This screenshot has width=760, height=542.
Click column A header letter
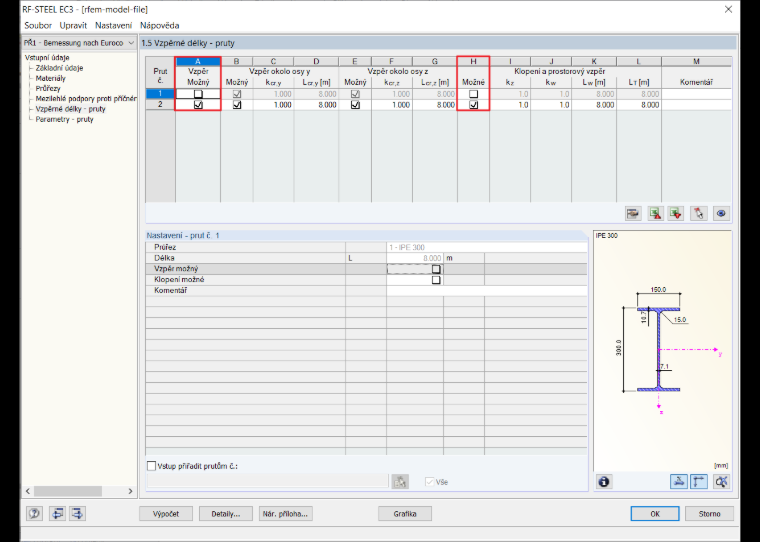click(198, 61)
